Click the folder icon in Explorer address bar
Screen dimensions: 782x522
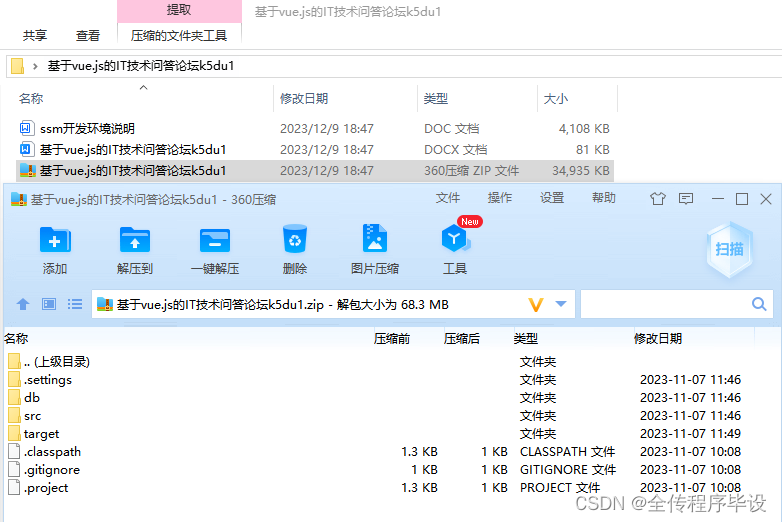(17, 66)
